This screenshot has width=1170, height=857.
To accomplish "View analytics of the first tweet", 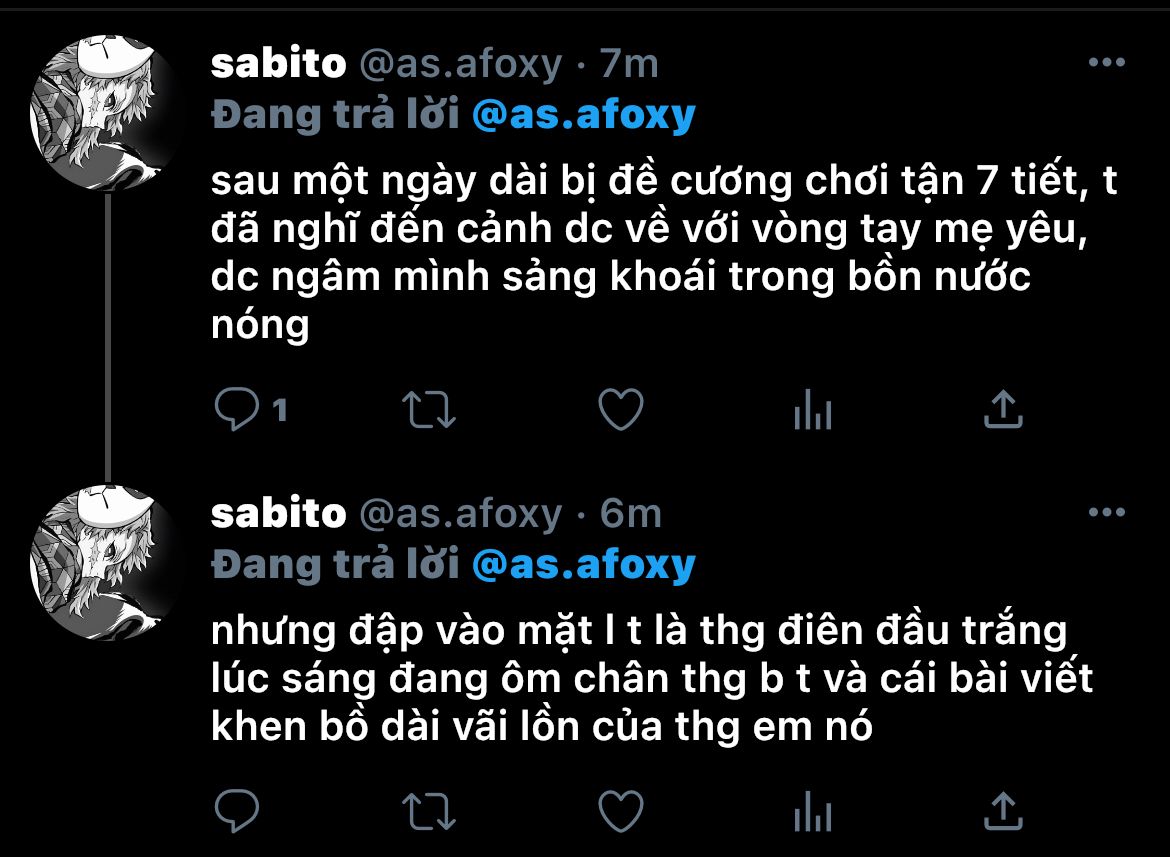I will [x=813, y=409].
